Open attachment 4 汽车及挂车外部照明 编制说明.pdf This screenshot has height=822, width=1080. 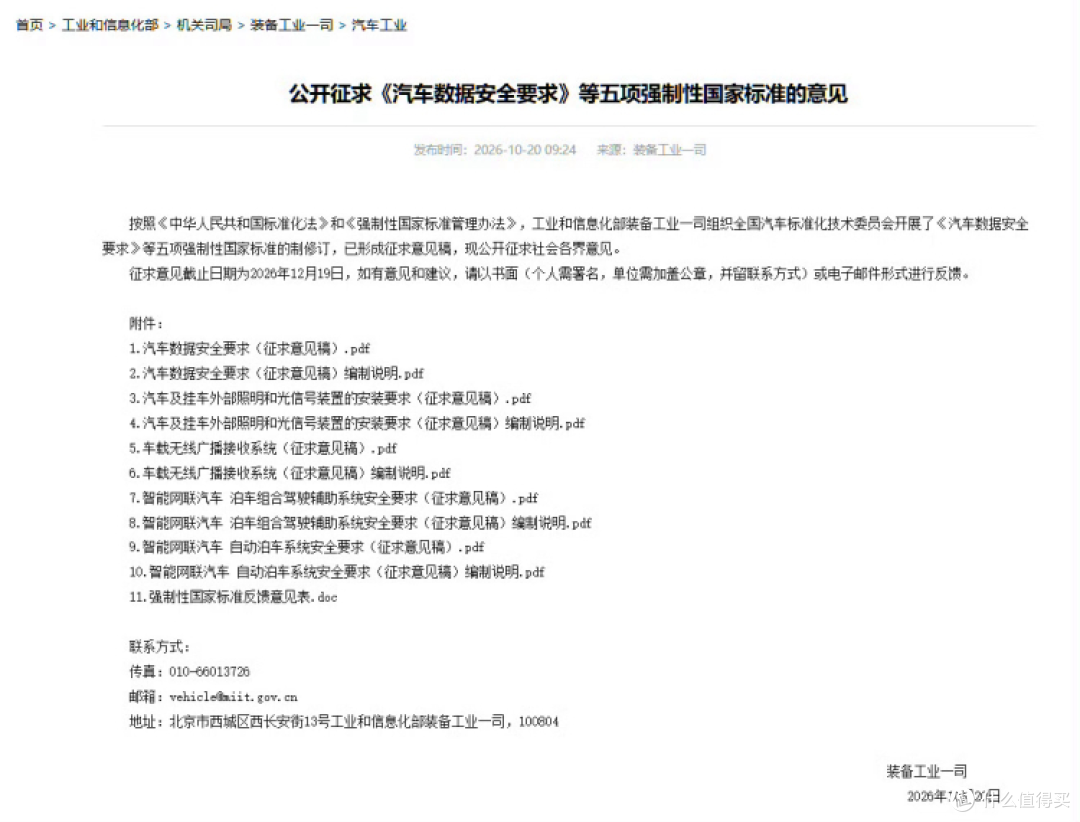coord(357,423)
